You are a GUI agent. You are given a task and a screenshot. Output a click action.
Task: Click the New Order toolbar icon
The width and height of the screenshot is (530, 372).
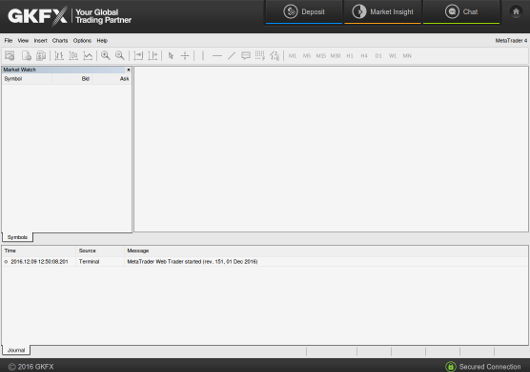tap(10, 56)
